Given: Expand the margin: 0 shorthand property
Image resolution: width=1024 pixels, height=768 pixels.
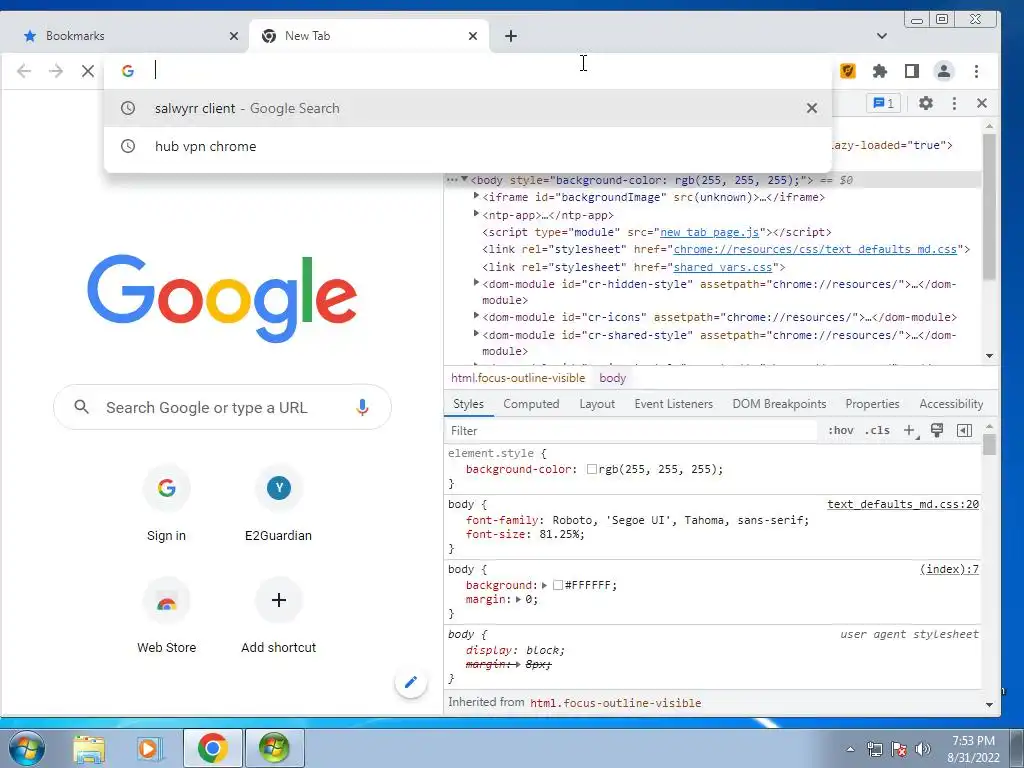Looking at the screenshot, I should [x=519, y=599].
